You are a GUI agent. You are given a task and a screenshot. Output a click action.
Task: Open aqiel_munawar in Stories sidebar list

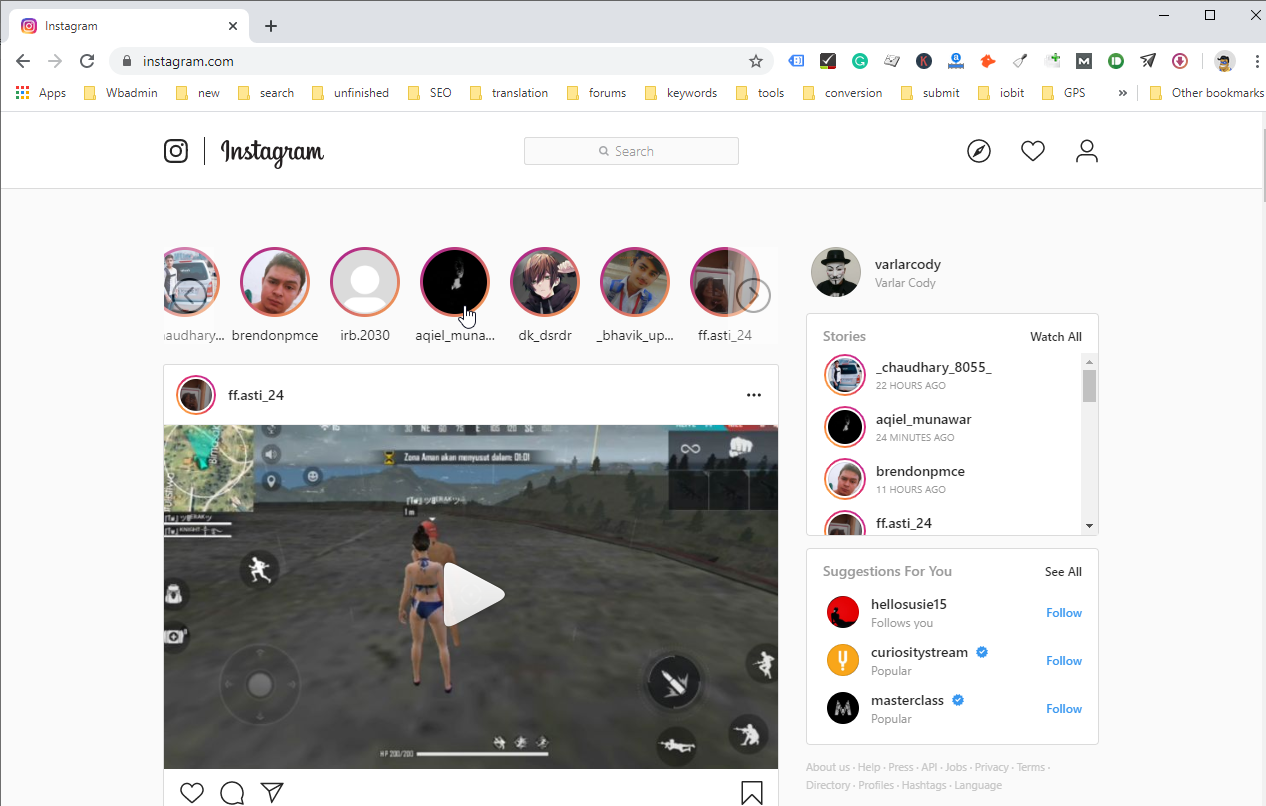[x=923, y=420]
